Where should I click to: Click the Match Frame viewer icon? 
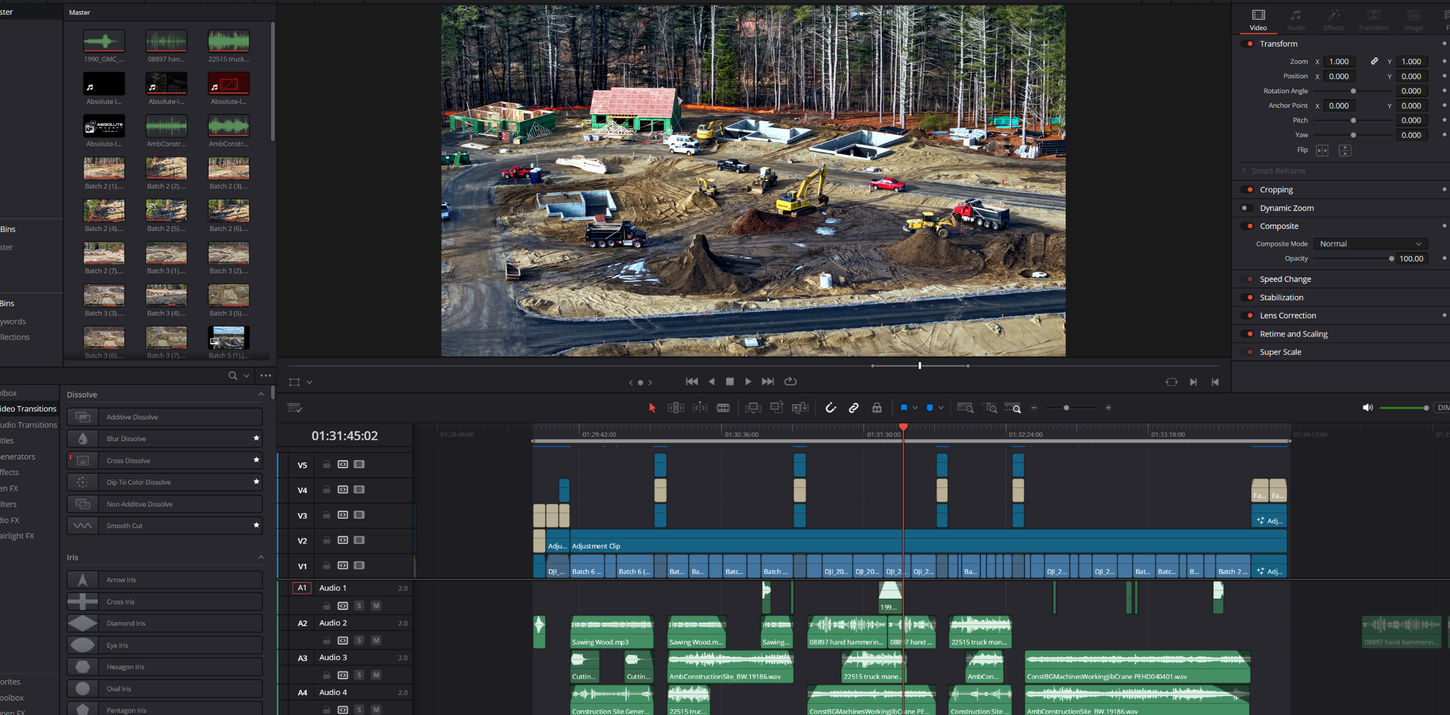point(1172,382)
